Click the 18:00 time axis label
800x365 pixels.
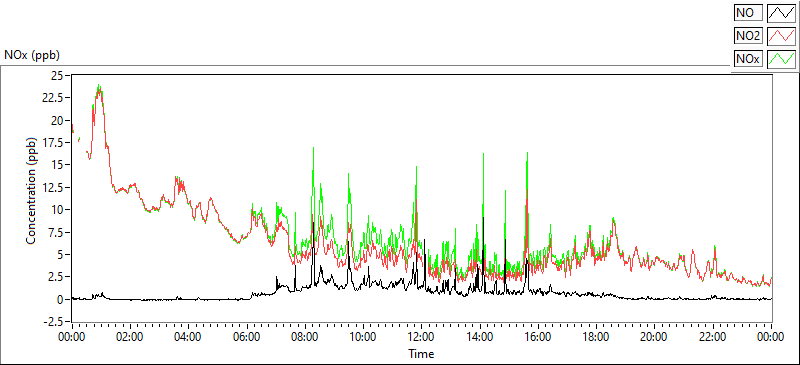(596, 336)
